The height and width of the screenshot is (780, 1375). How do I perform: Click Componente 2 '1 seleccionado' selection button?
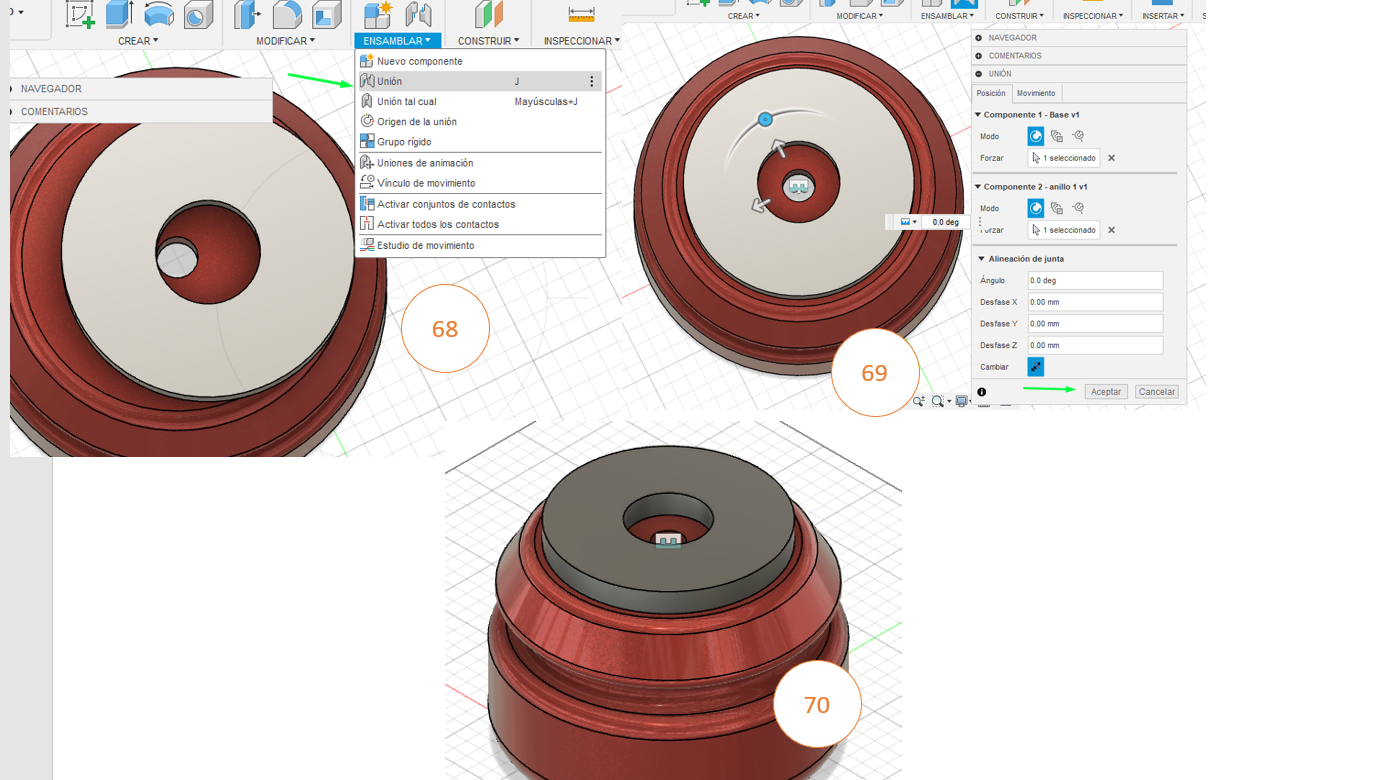[1064, 230]
